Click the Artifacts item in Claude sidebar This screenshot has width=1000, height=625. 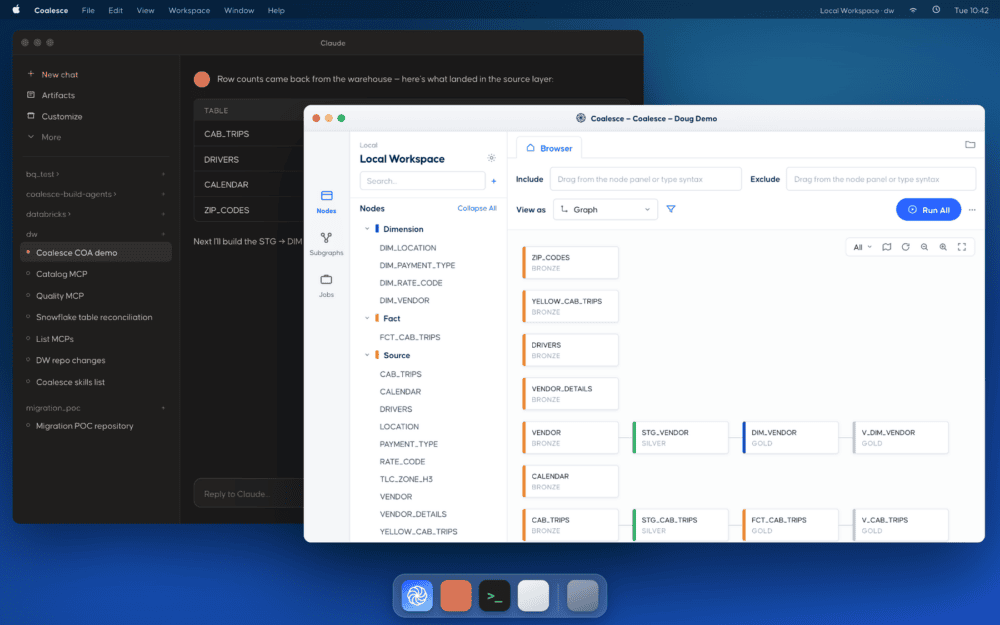pos(58,95)
